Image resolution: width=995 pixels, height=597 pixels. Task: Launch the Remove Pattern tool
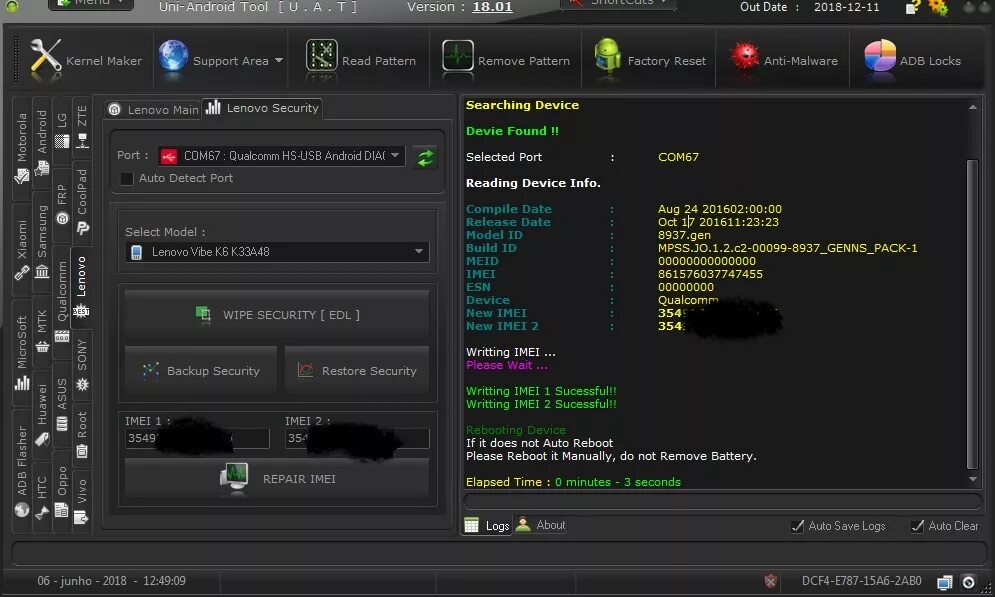tap(506, 60)
